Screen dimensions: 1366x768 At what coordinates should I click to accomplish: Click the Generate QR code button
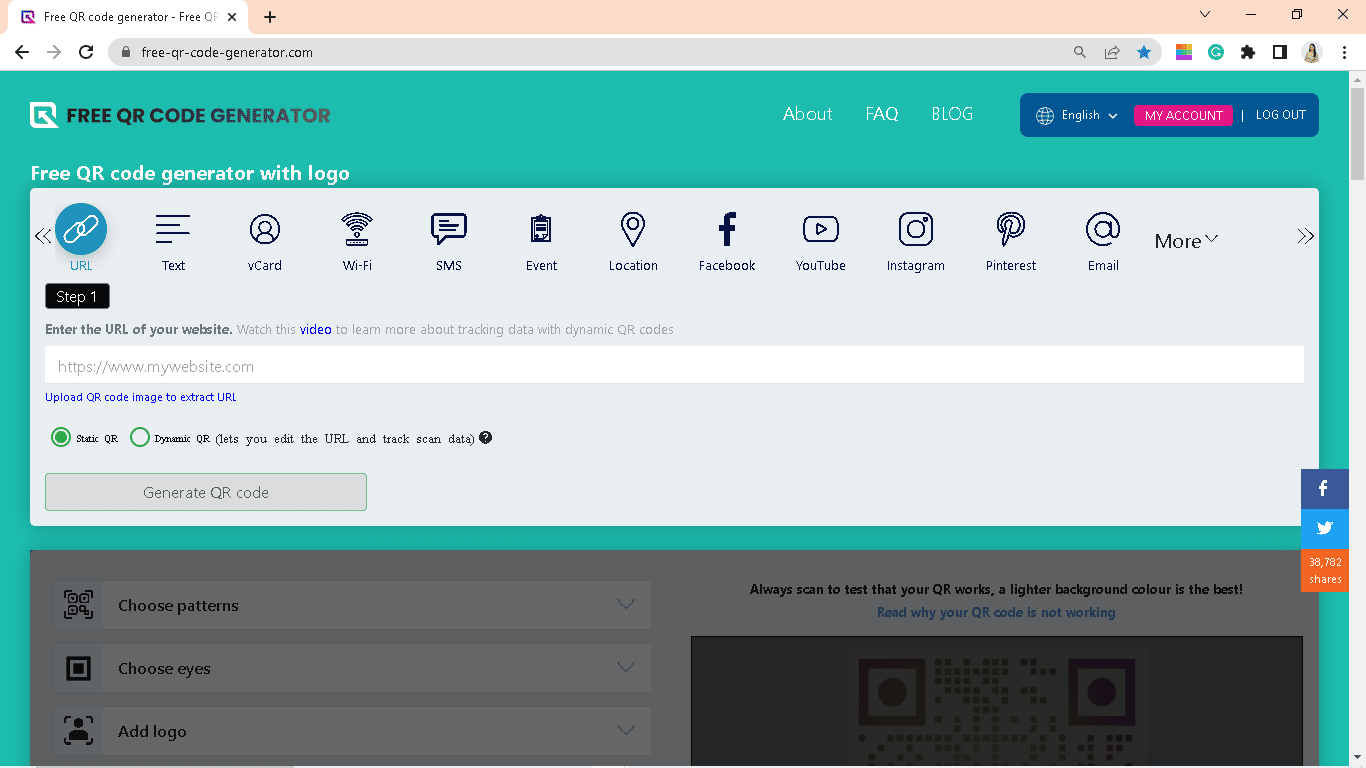(x=206, y=492)
